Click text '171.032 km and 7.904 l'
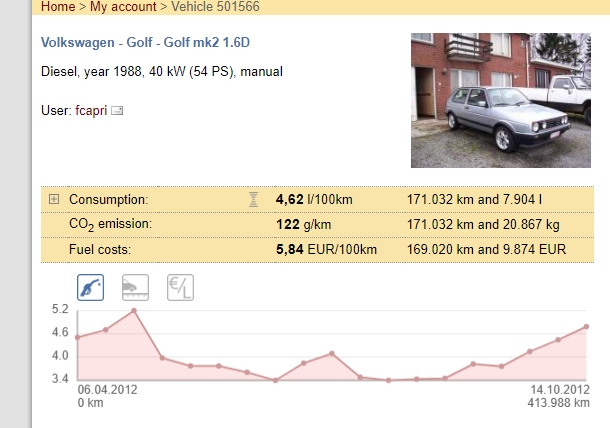The height and width of the screenshot is (428, 610). coord(474,200)
